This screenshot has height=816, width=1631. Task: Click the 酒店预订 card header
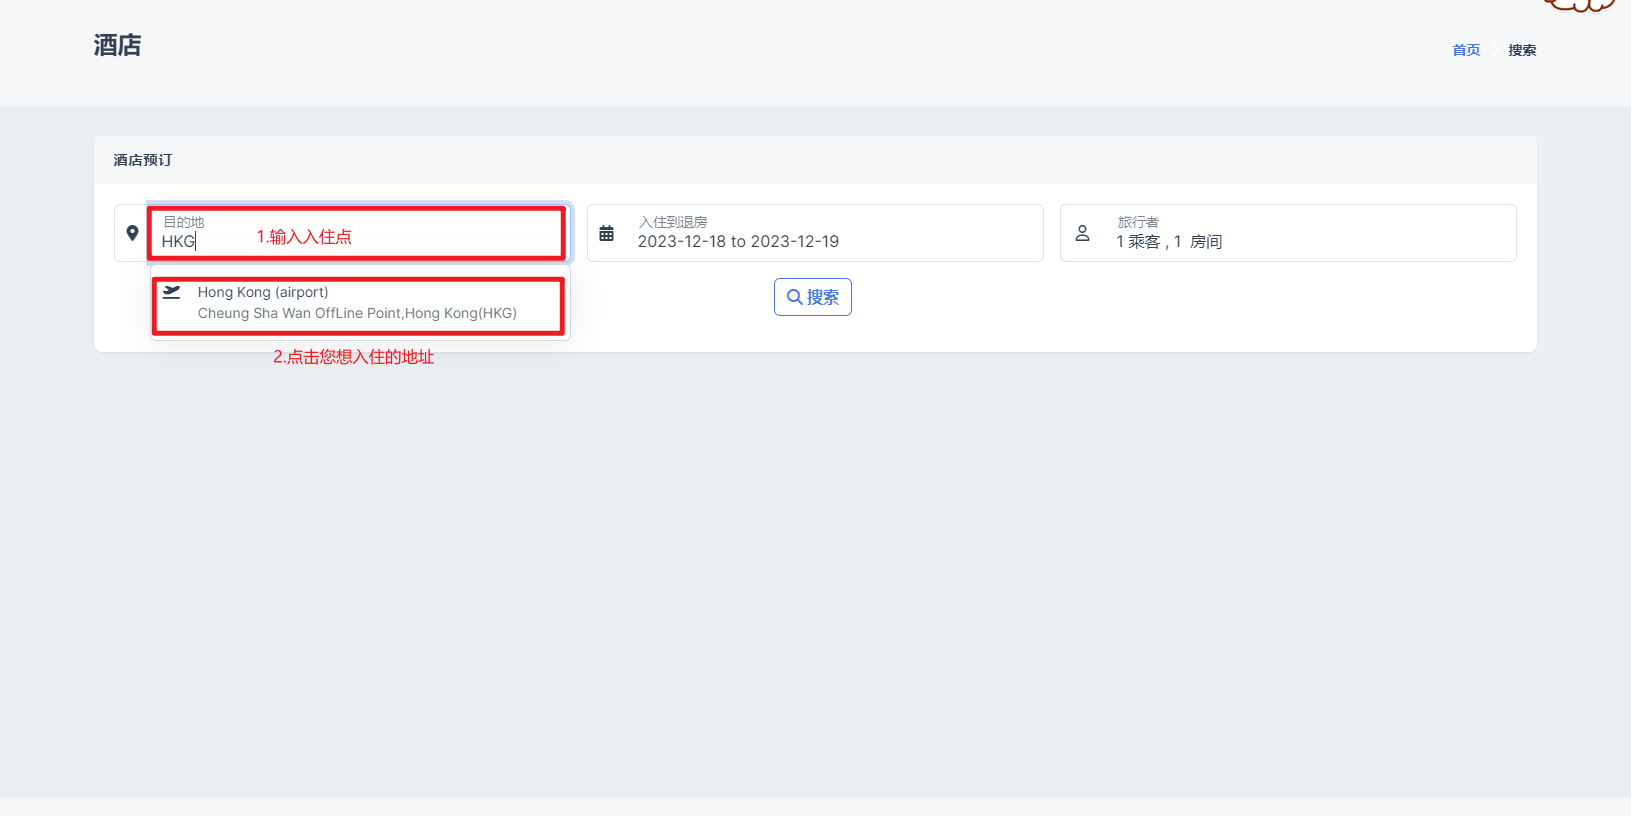143,160
